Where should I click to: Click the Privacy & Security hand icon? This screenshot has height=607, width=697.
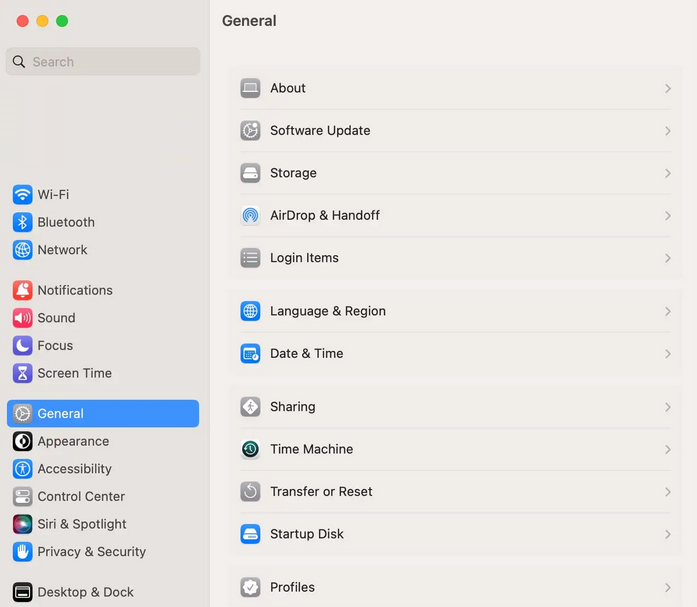pyautogui.click(x=22, y=551)
